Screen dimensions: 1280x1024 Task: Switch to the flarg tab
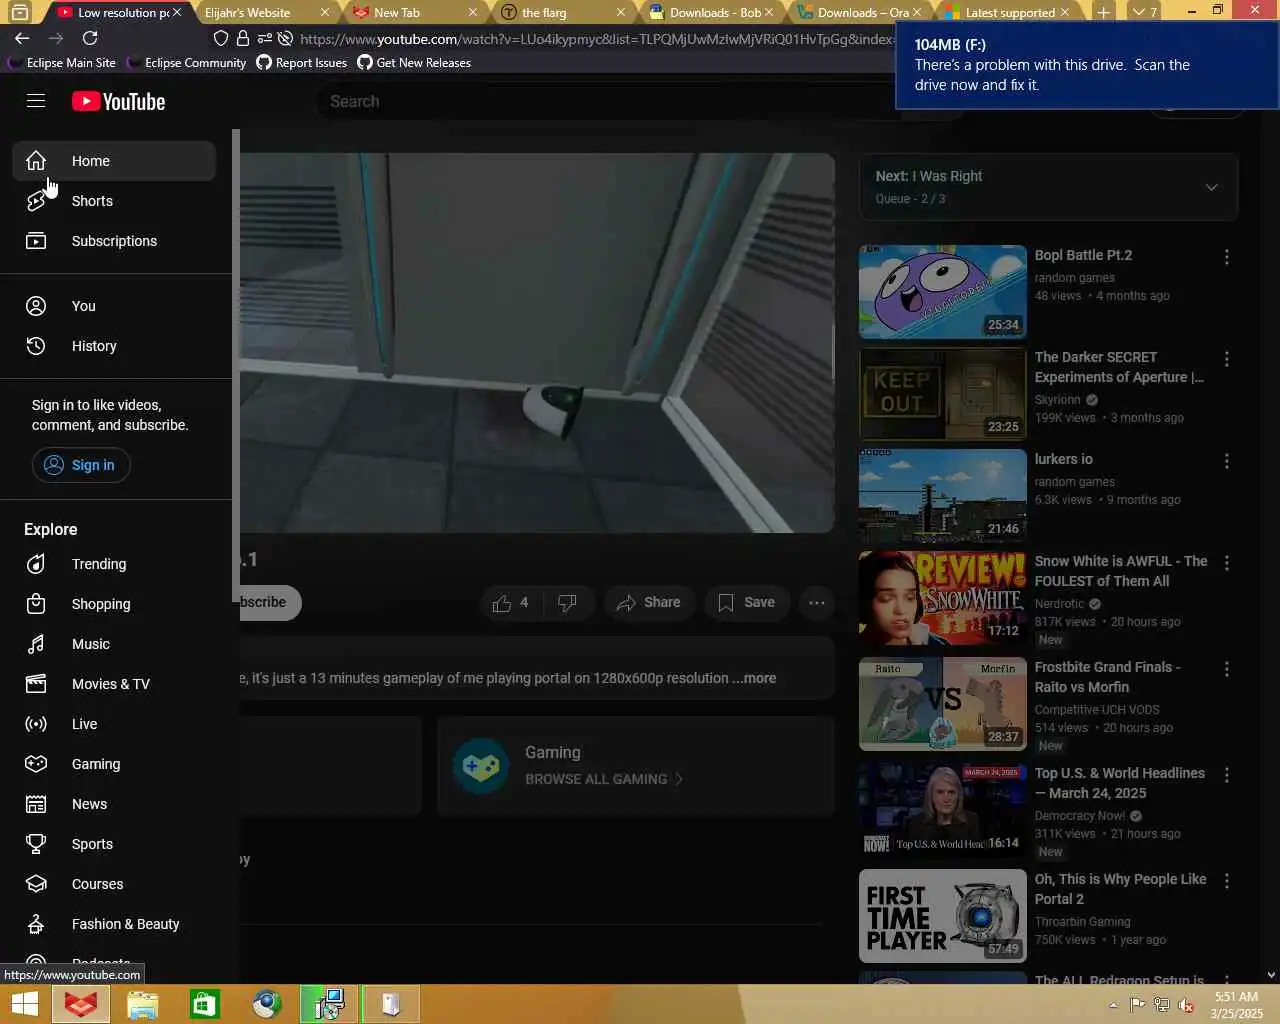point(561,12)
